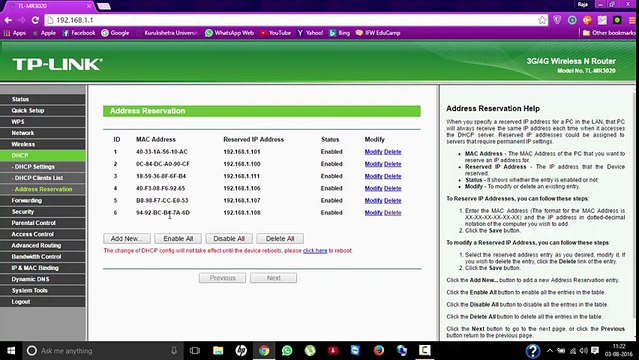Open Advanced Routing in sidebar
Viewport: 639px width, 360px height.
43,245
